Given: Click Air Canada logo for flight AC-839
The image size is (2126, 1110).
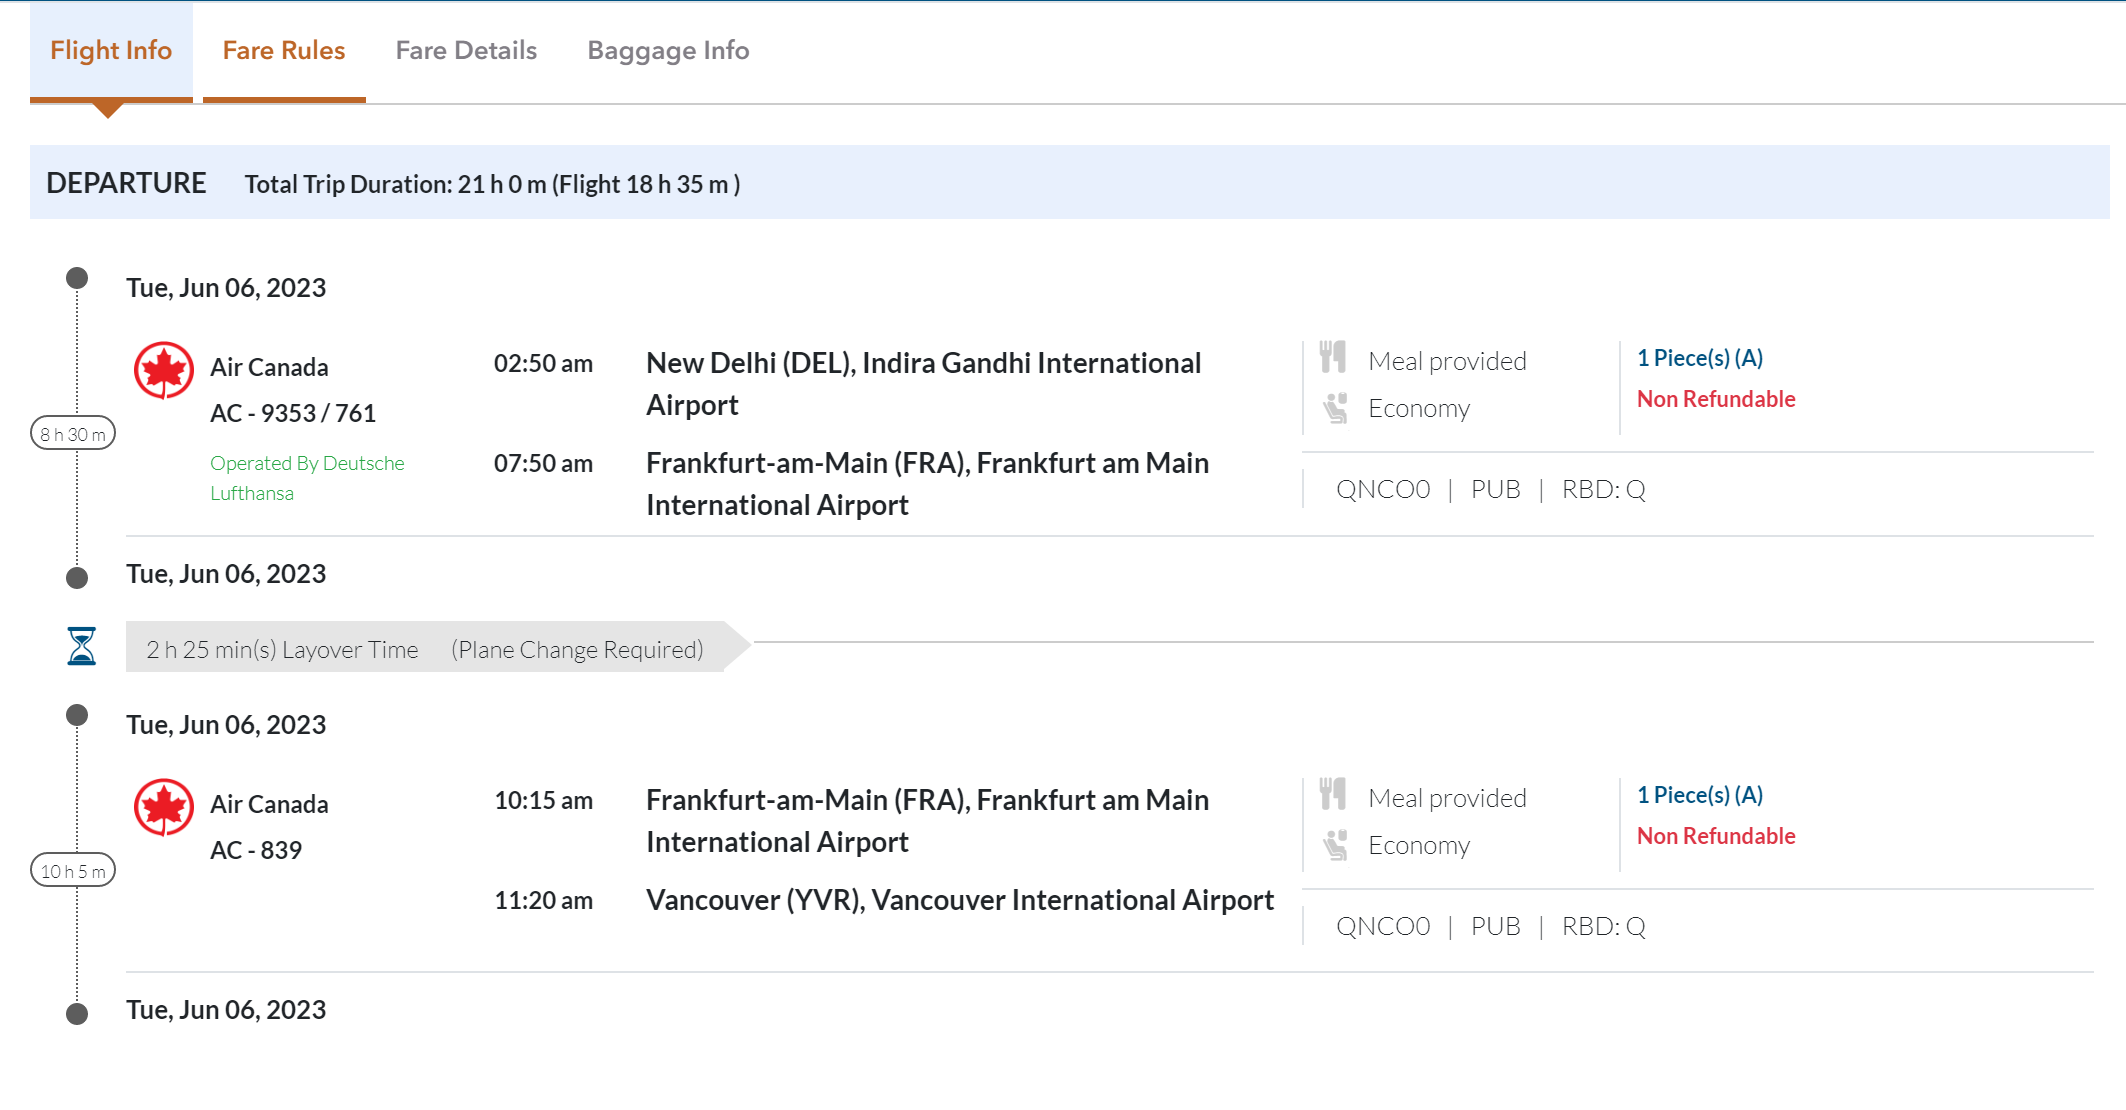Looking at the screenshot, I should coord(164,808).
